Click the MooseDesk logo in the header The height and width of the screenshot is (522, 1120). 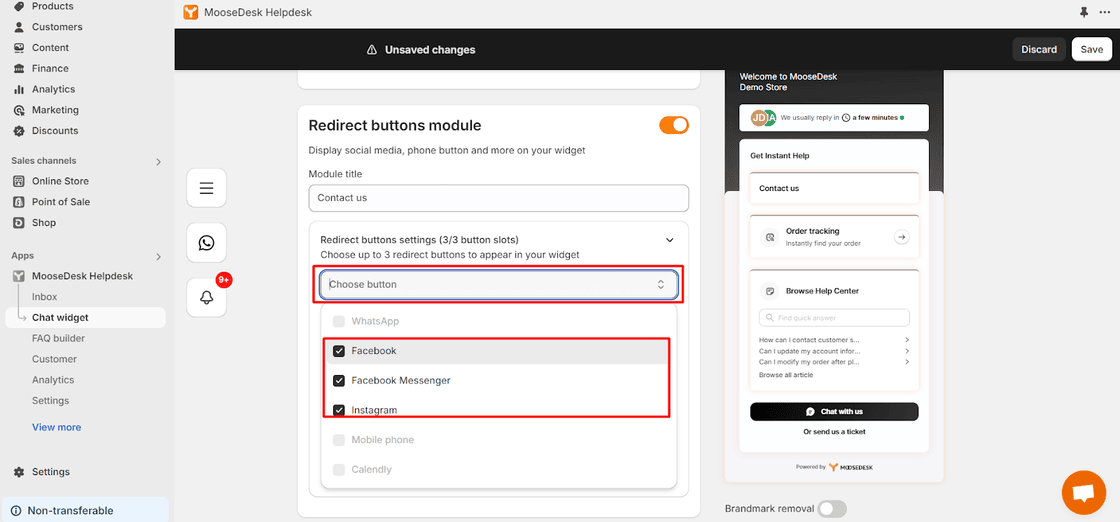click(x=191, y=13)
